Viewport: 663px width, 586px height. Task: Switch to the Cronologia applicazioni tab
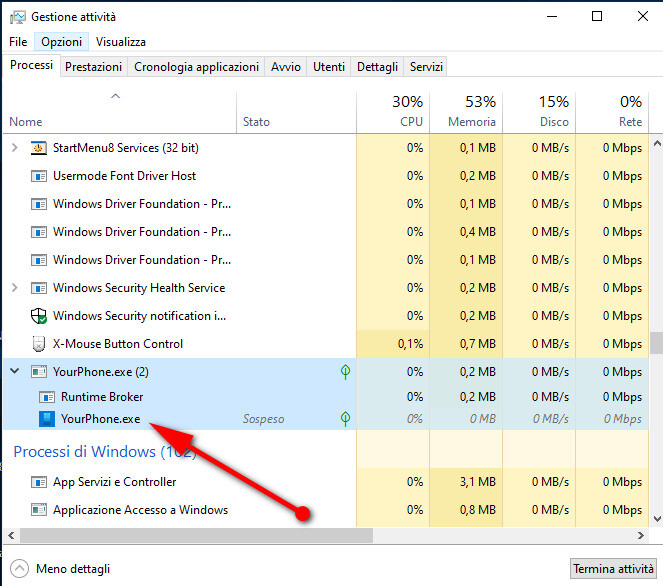pos(196,67)
